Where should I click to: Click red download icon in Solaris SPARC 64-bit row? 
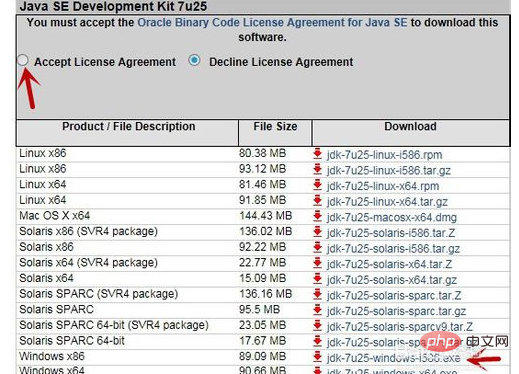(x=317, y=341)
